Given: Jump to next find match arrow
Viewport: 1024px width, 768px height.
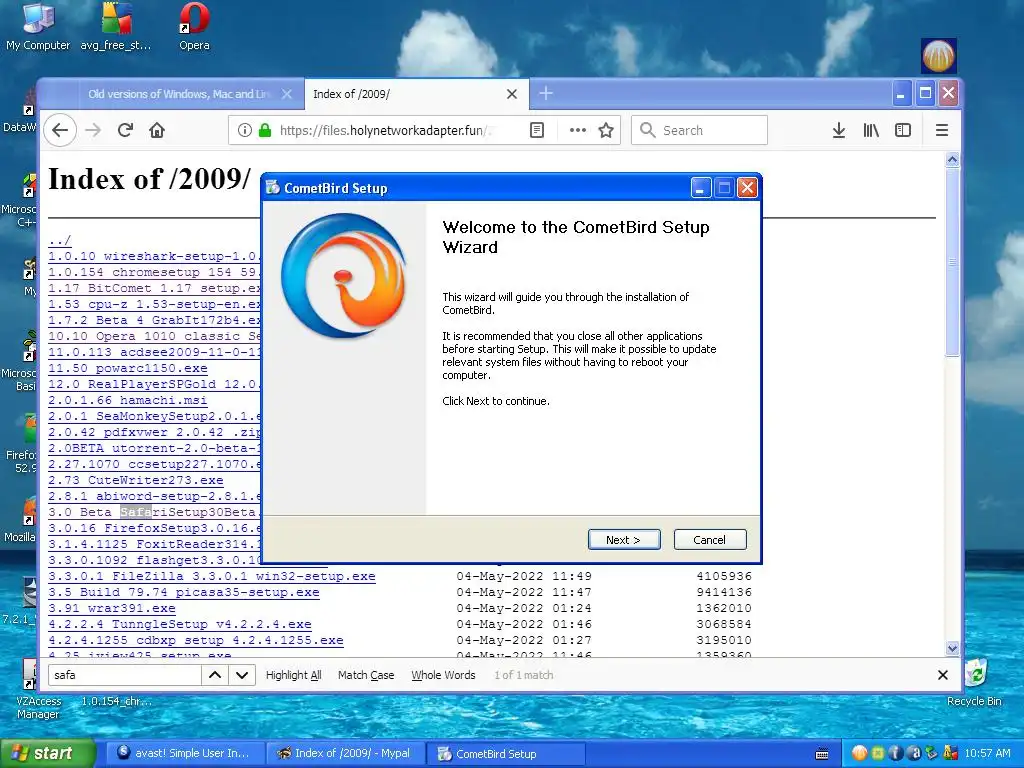Looking at the screenshot, I should click(242, 675).
